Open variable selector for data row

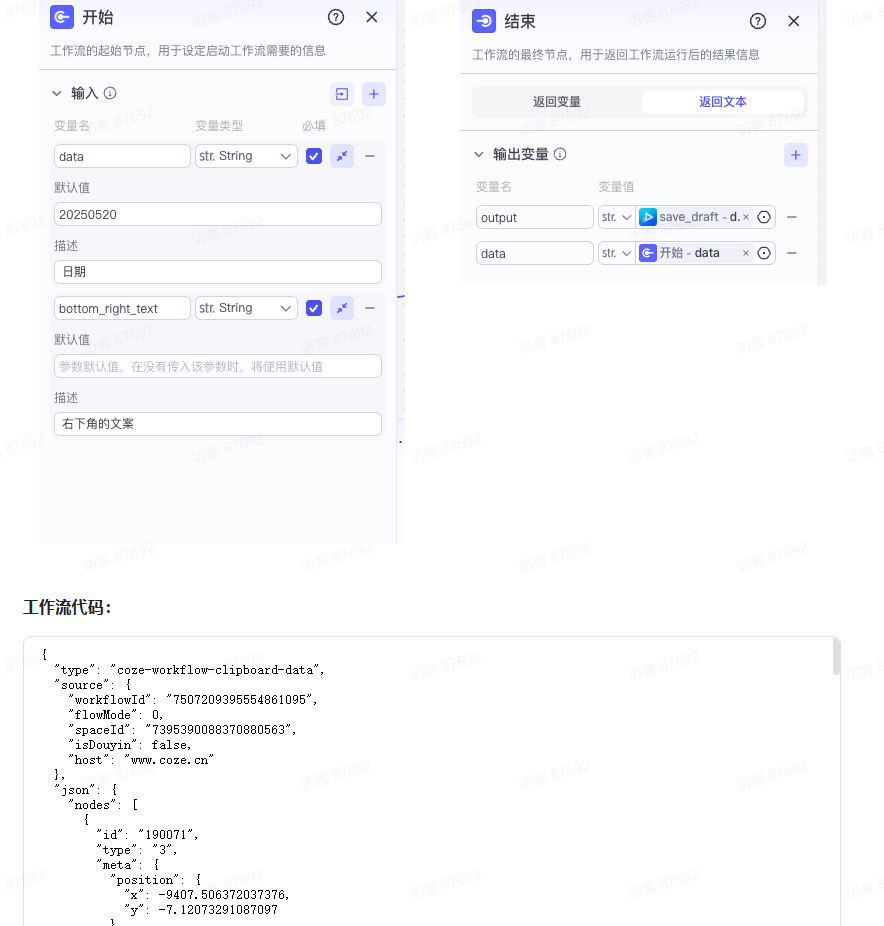[764, 253]
